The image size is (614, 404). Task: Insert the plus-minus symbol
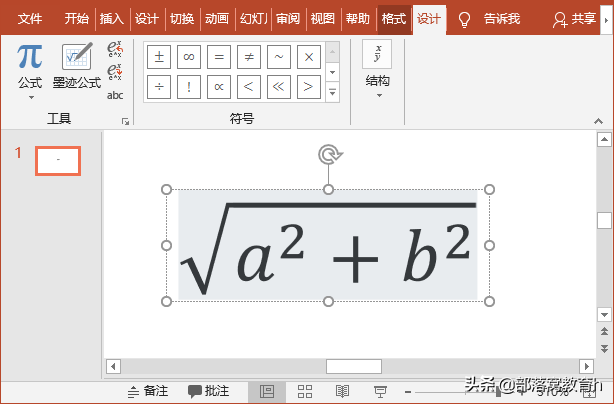(x=159, y=57)
